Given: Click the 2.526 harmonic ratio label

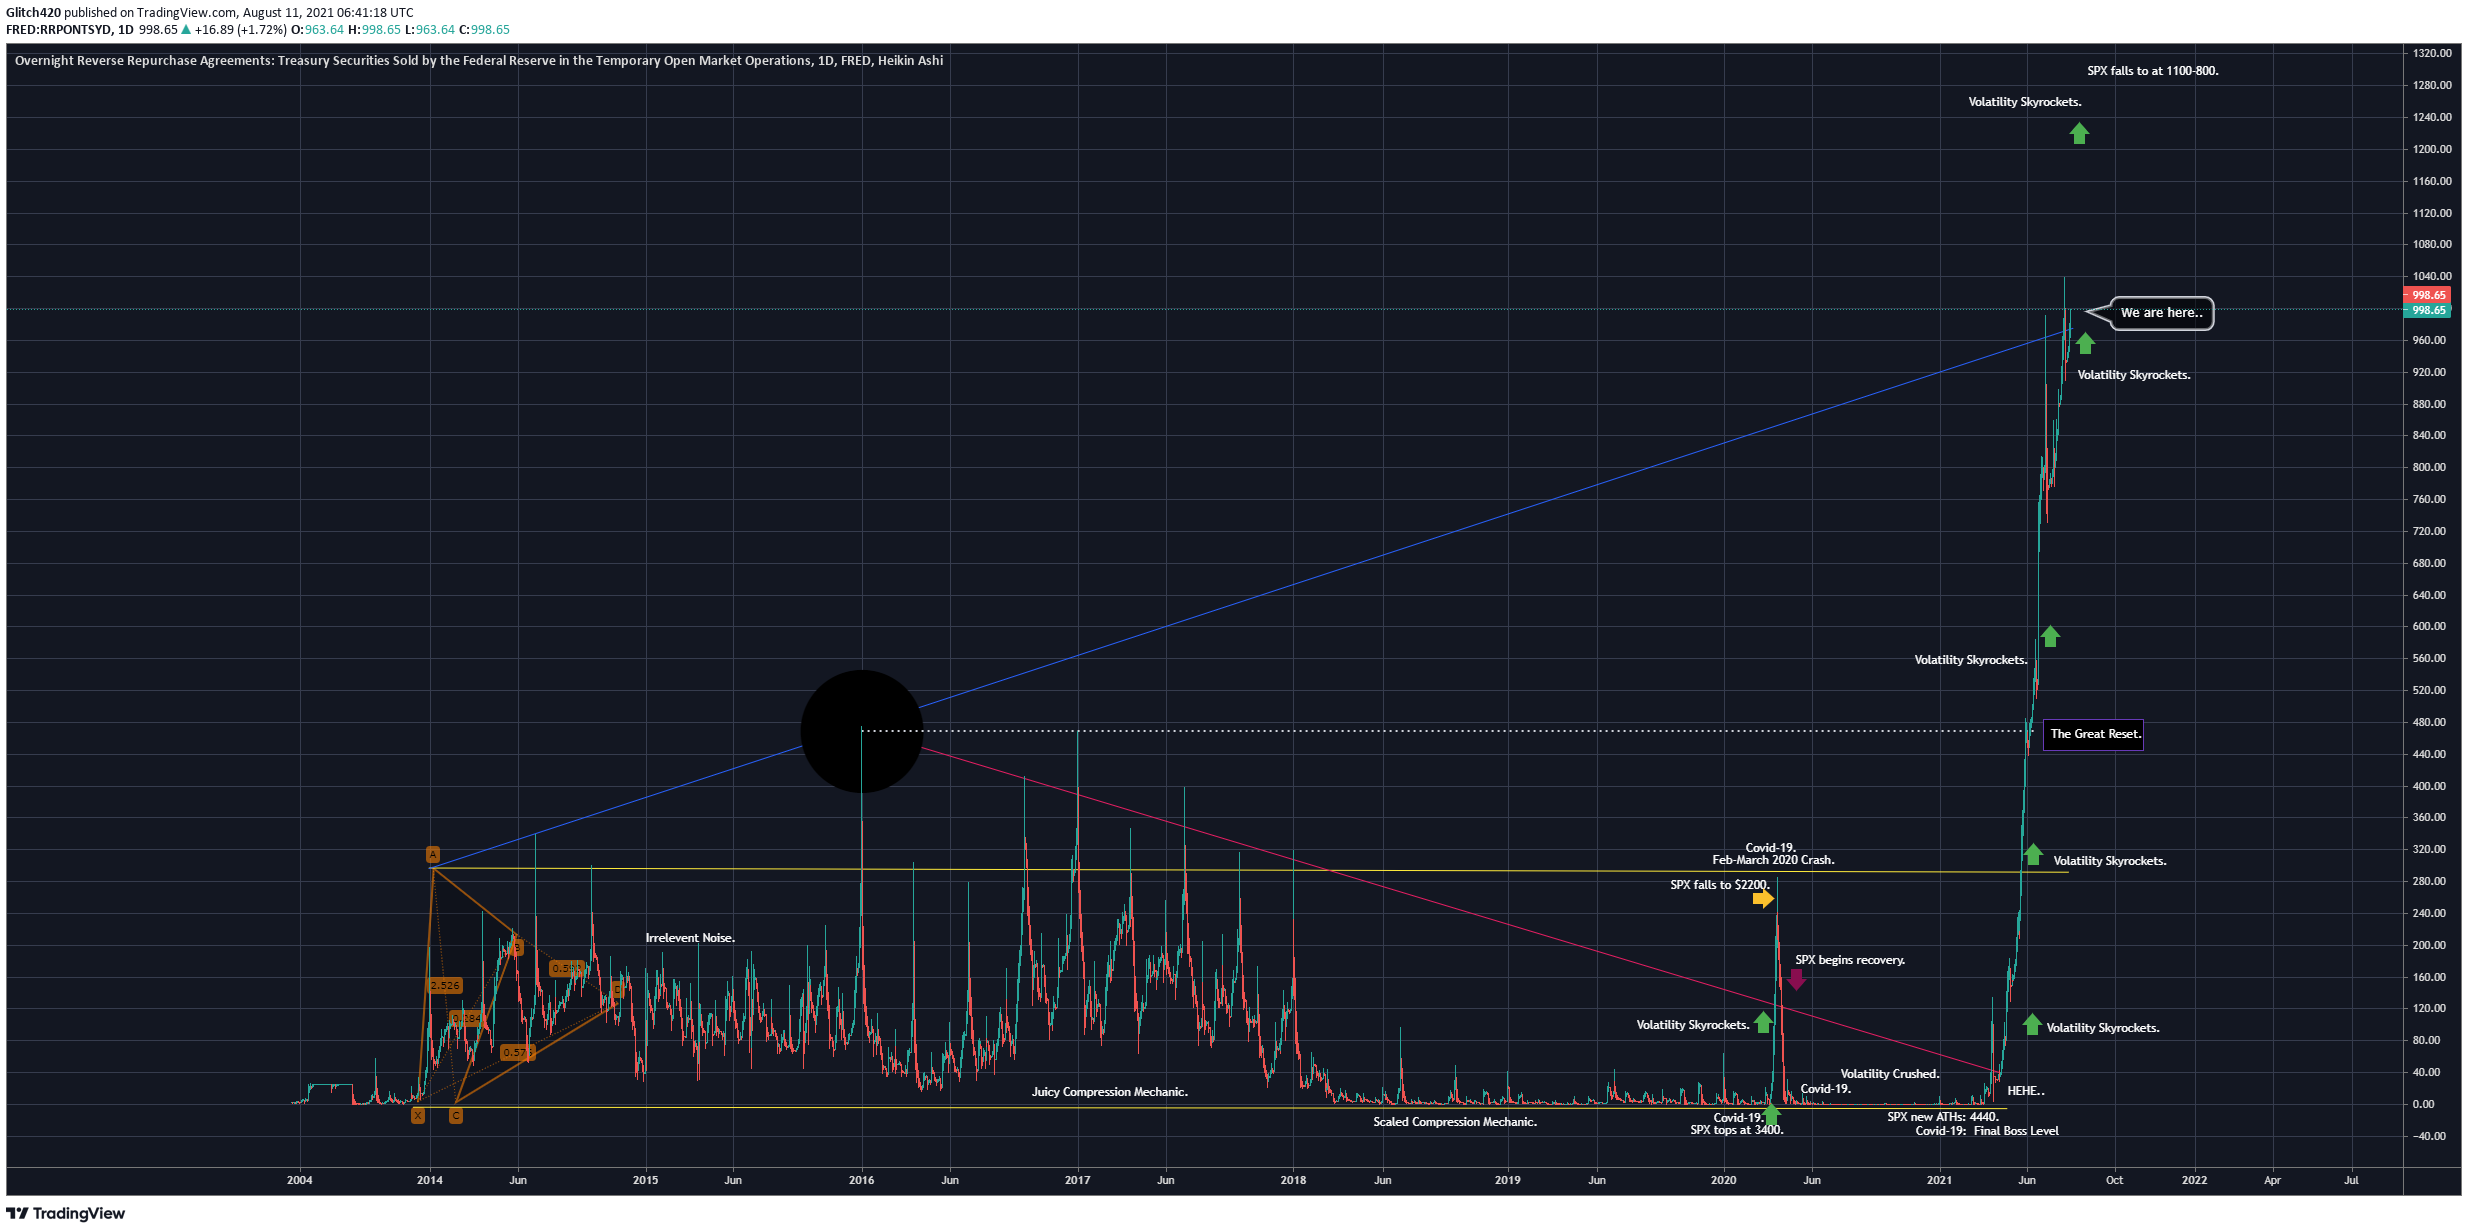Looking at the screenshot, I should (445, 985).
